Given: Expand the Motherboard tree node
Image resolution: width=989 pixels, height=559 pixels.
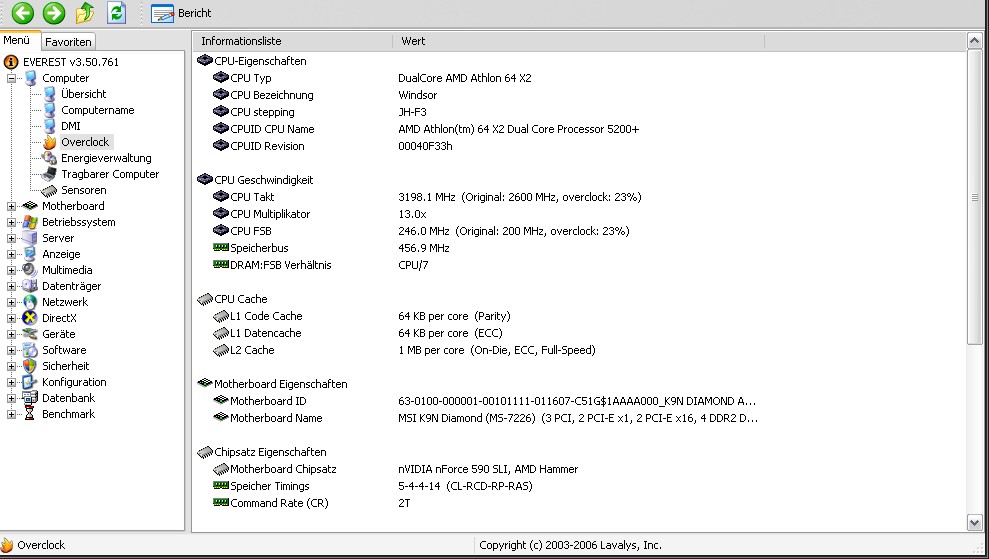Looking at the screenshot, I should (x=11, y=206).
